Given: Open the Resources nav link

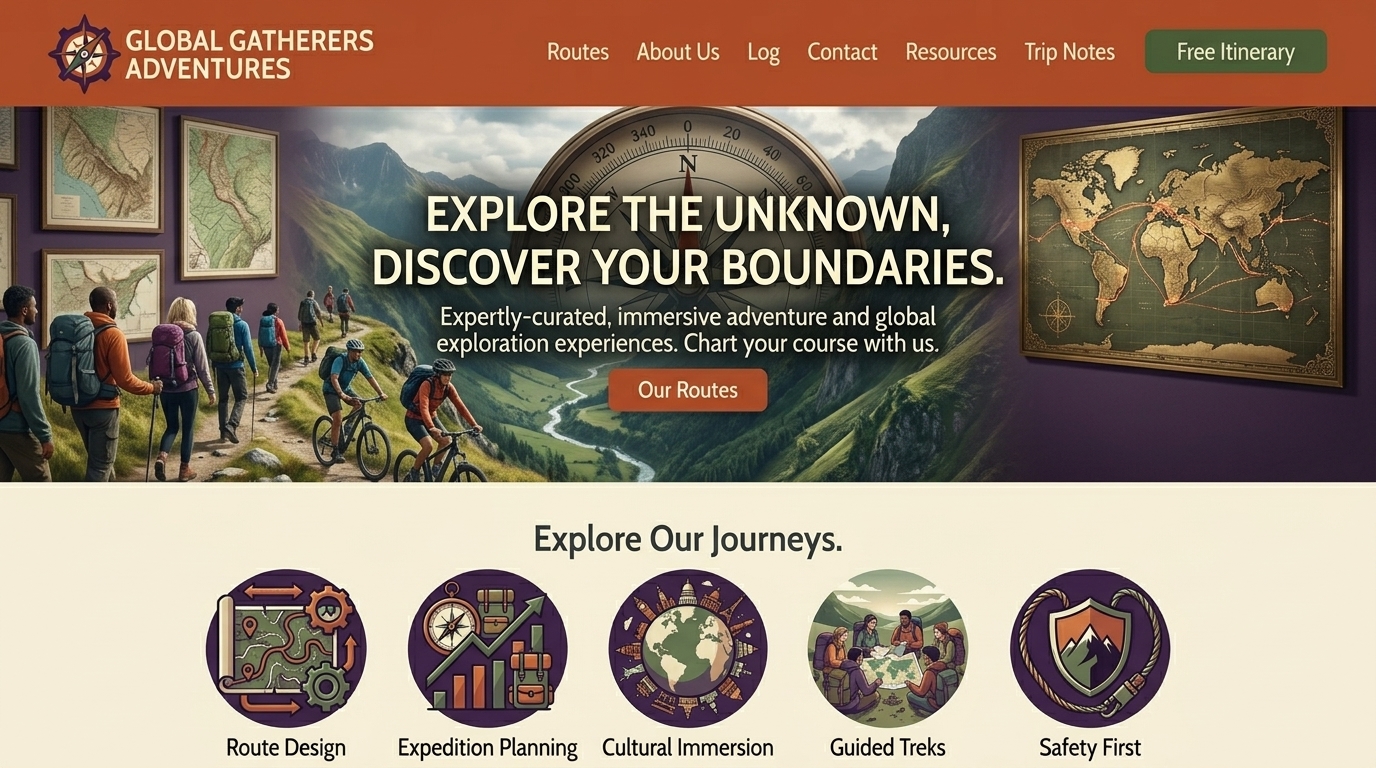Looking at the screenshot, I should 951,52.
